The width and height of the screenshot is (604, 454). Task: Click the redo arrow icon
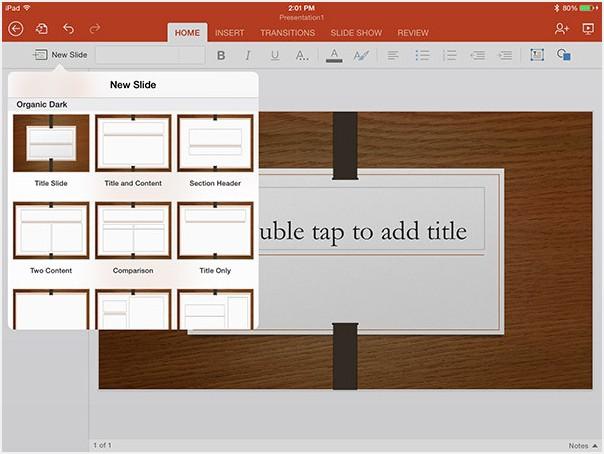(x=95, y=30)
